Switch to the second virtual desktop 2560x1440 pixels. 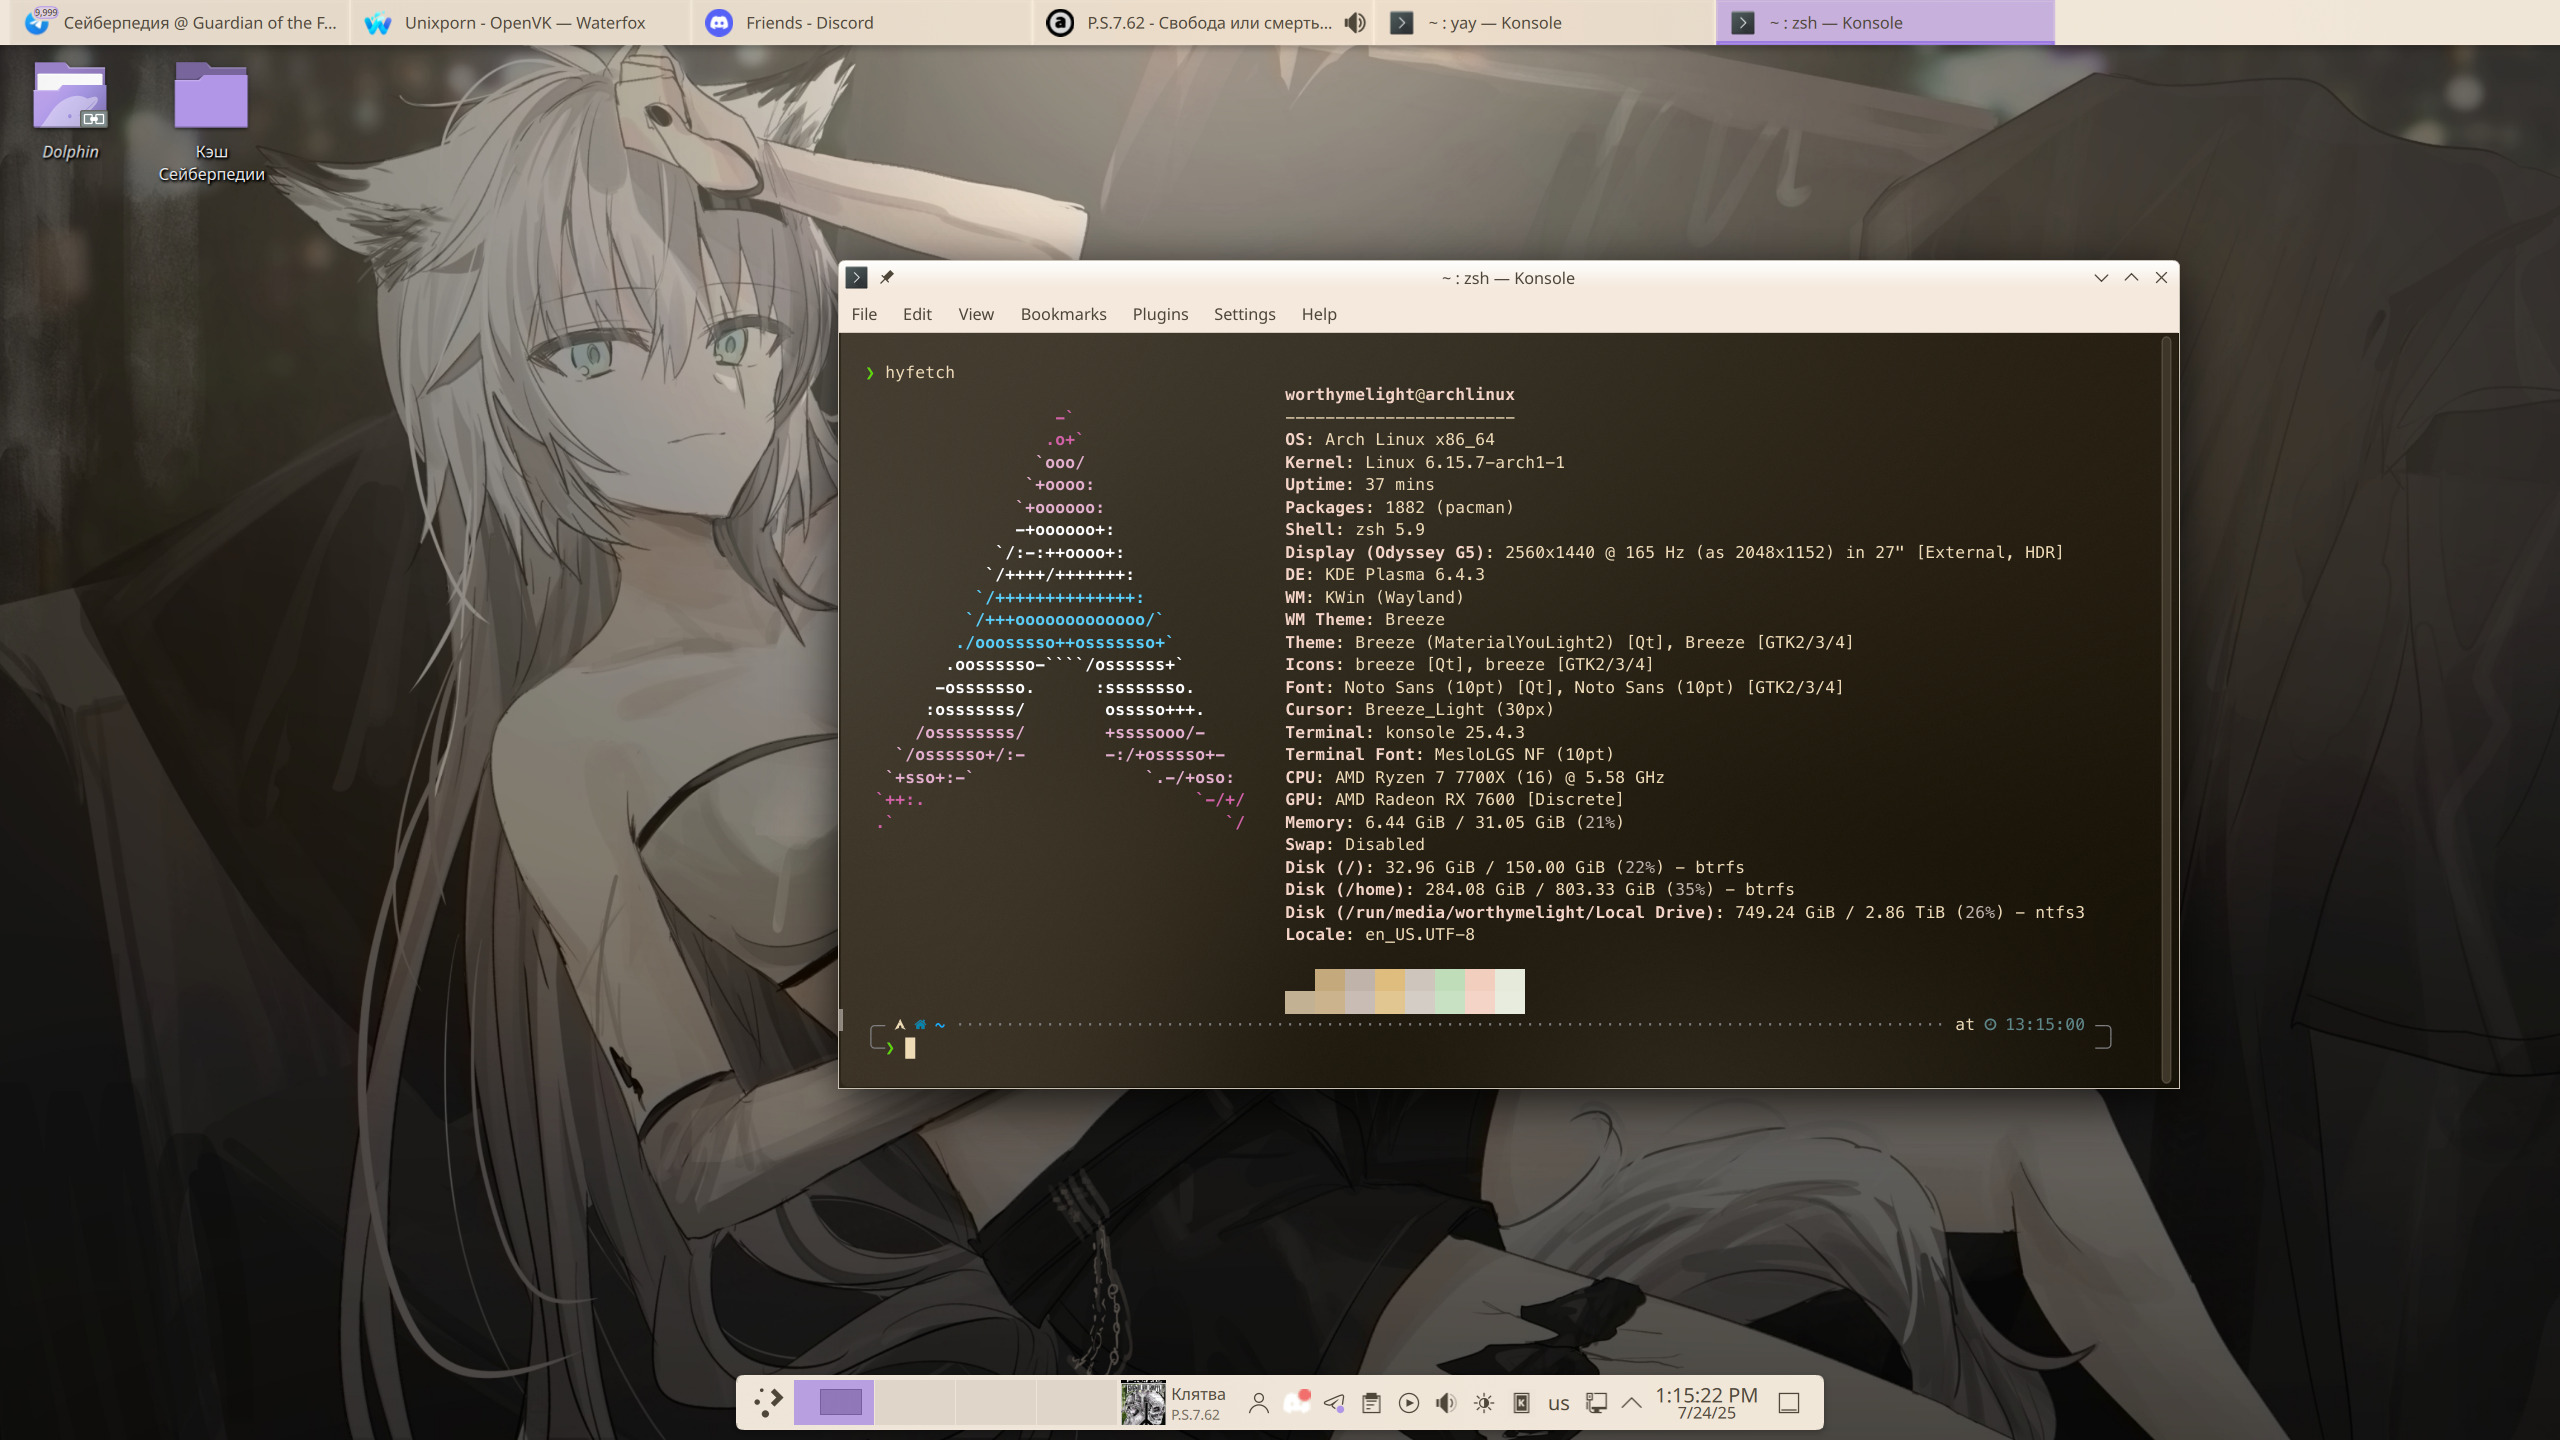point(914,1402)
